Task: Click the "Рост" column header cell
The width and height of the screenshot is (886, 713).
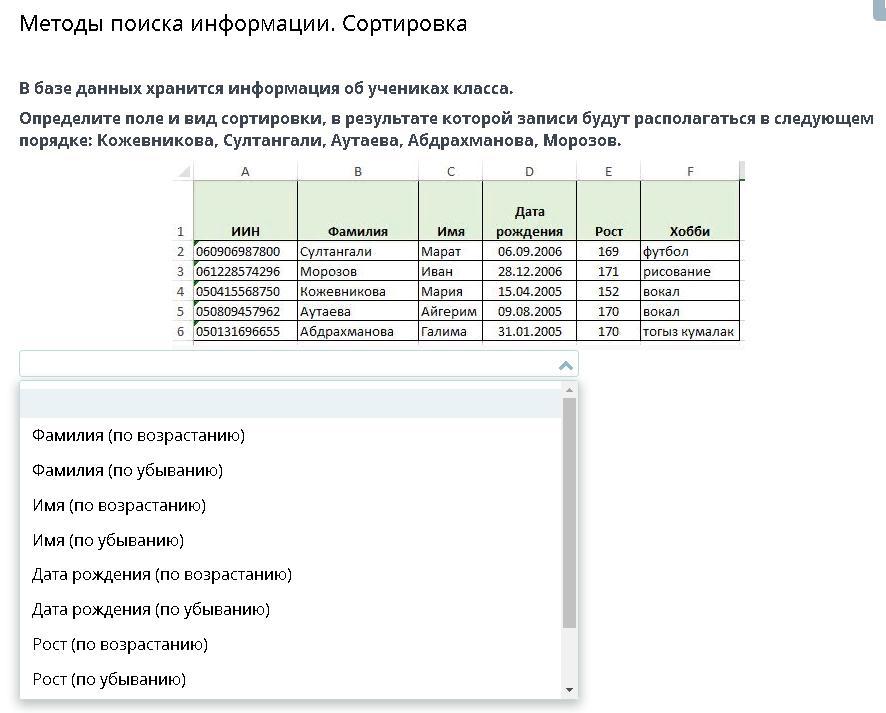Action: click(x=609, y=211)
